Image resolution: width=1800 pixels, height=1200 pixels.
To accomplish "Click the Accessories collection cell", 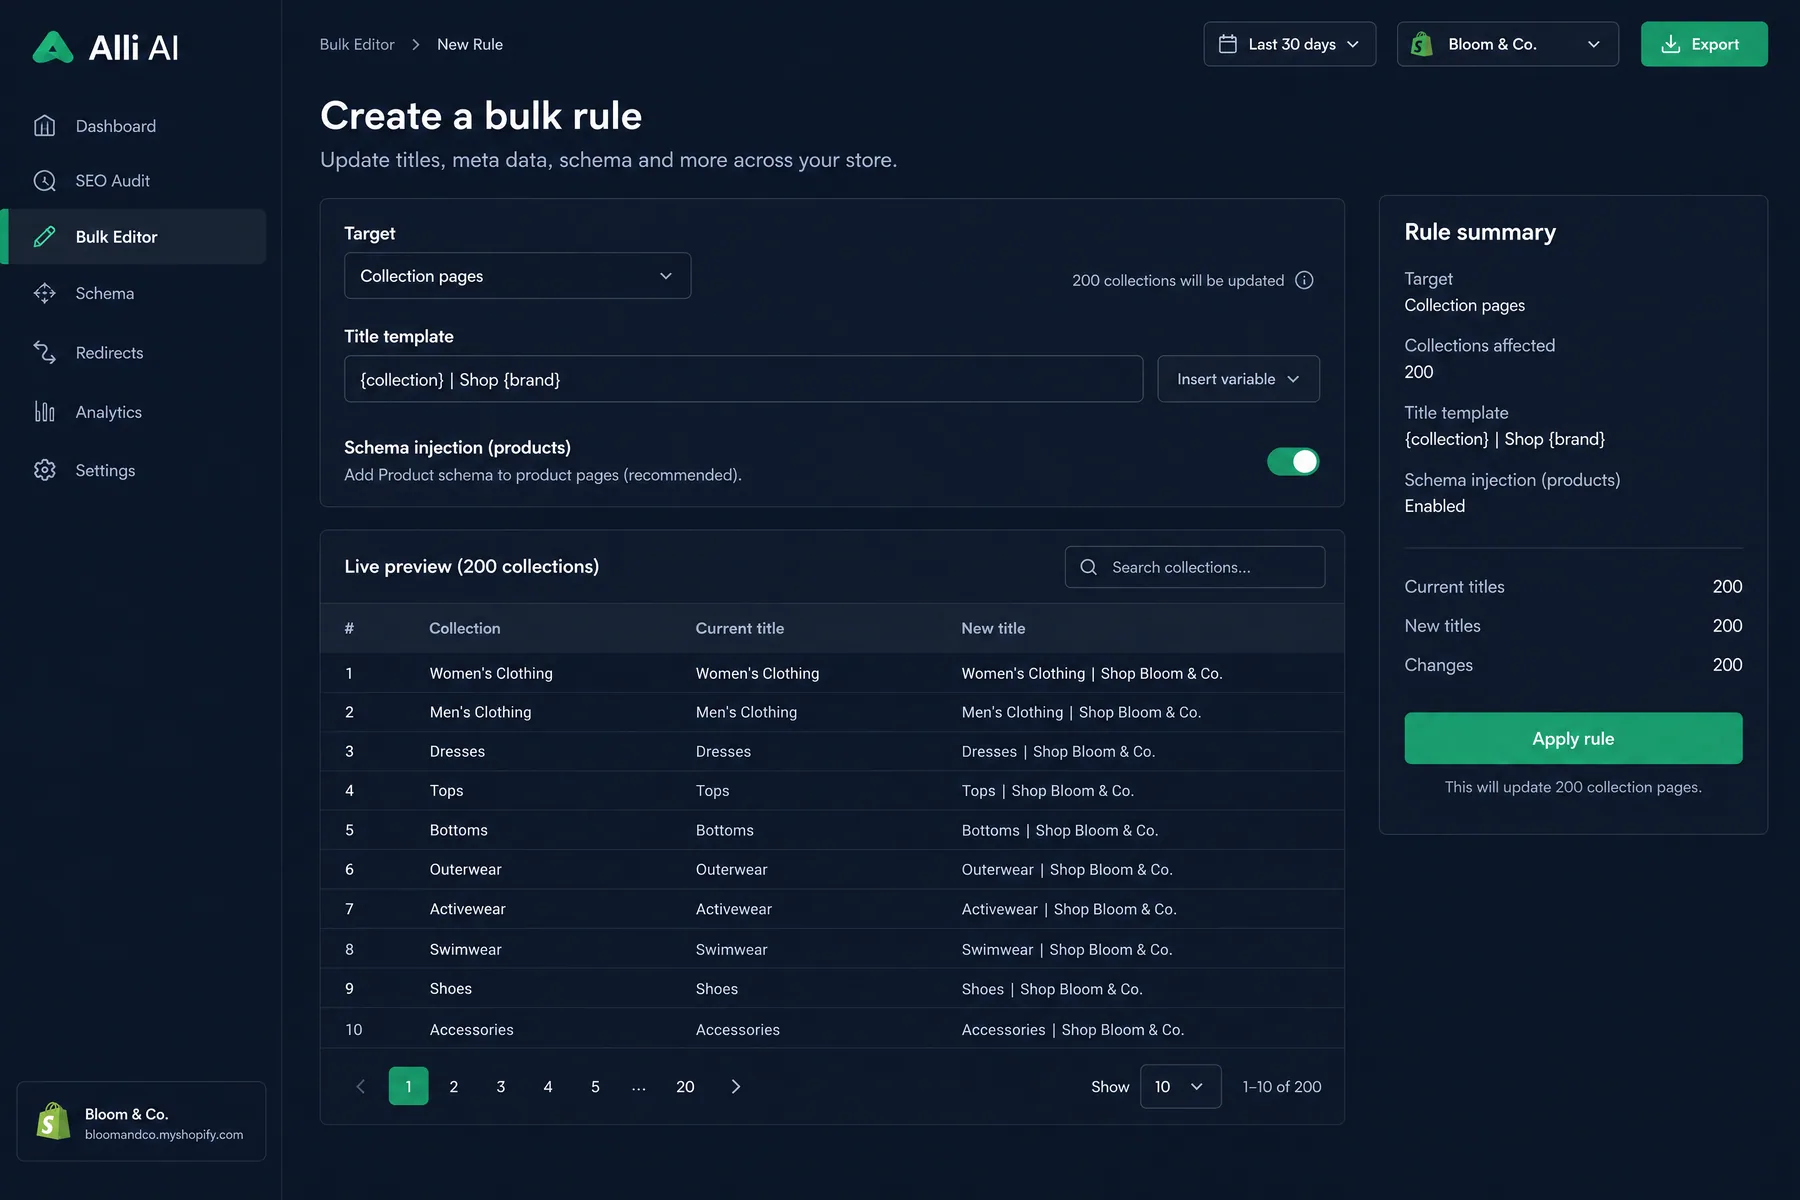I will coord(471,1030).
